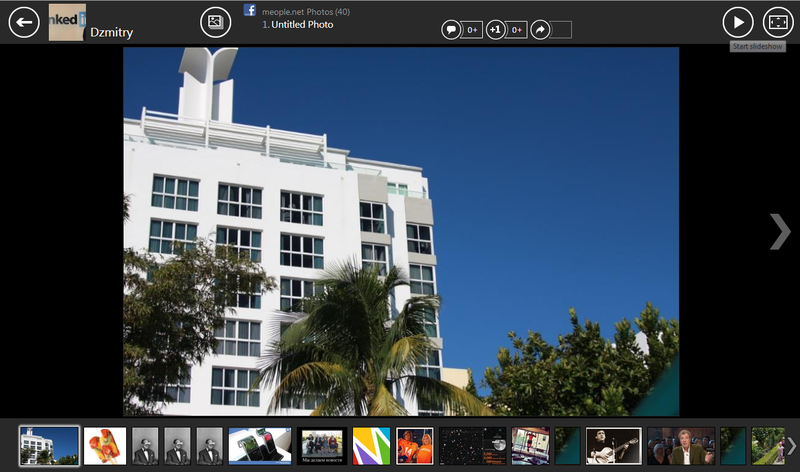Select the orange popsicle thumbnail
Image resolution: width=800 pixels, height=472 pixels.
click(x=105, y=446)
